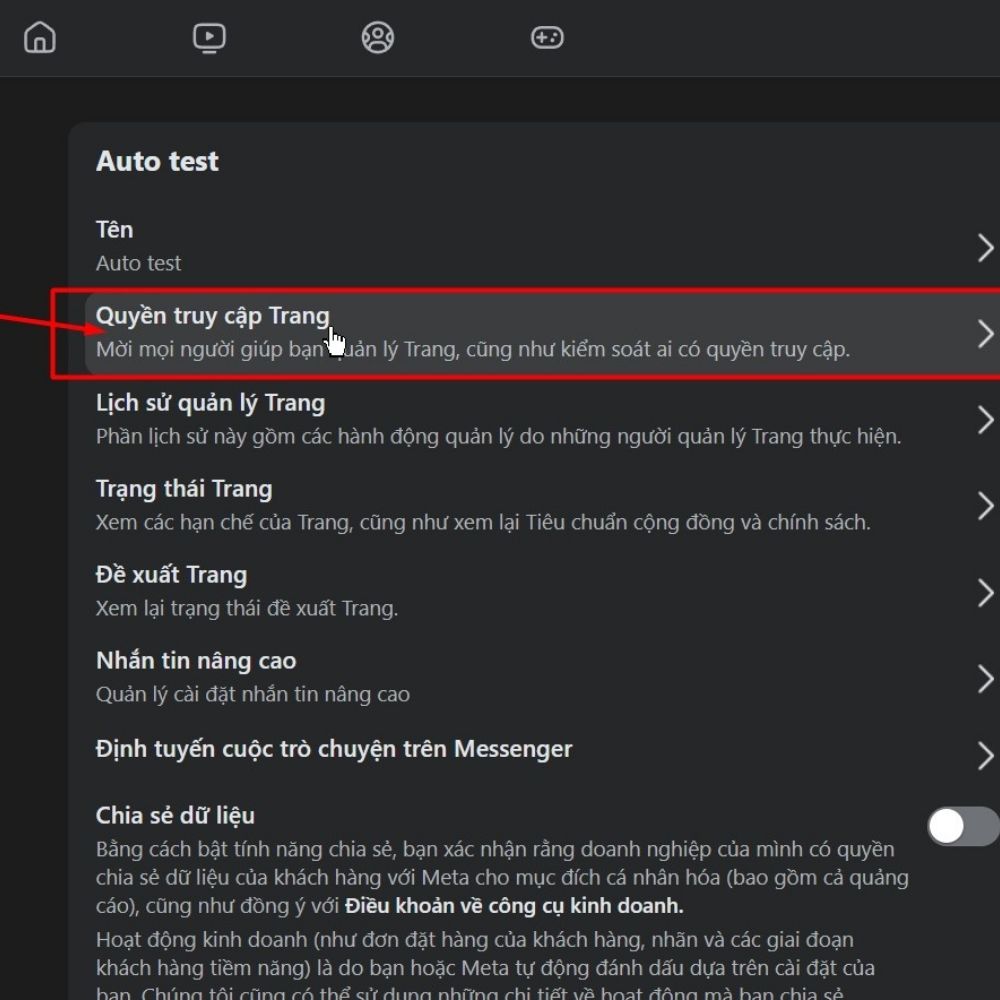Click chevron arrow beside Tên row
The width and height of the screenshot is (1000, 1000).
click(x=985, y=247)
